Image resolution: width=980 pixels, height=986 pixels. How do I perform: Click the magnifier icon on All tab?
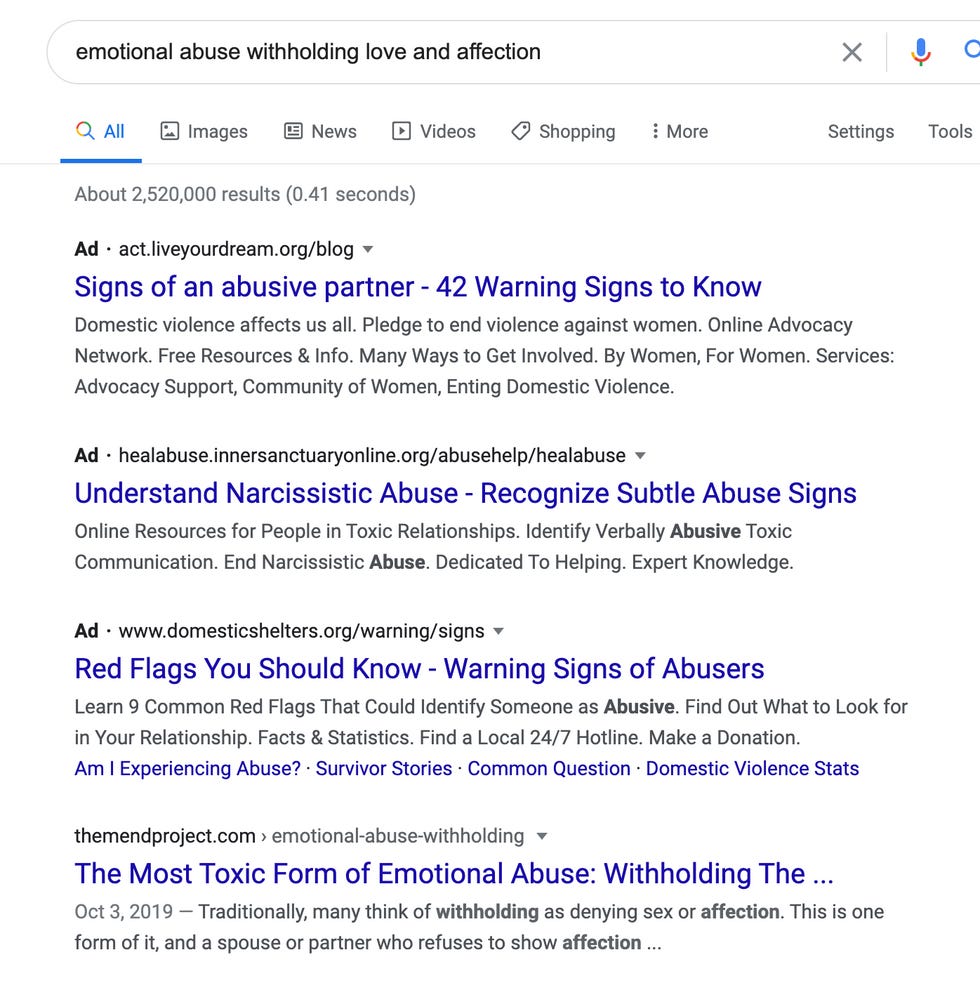pyautogui.click(x=85, y=131)
